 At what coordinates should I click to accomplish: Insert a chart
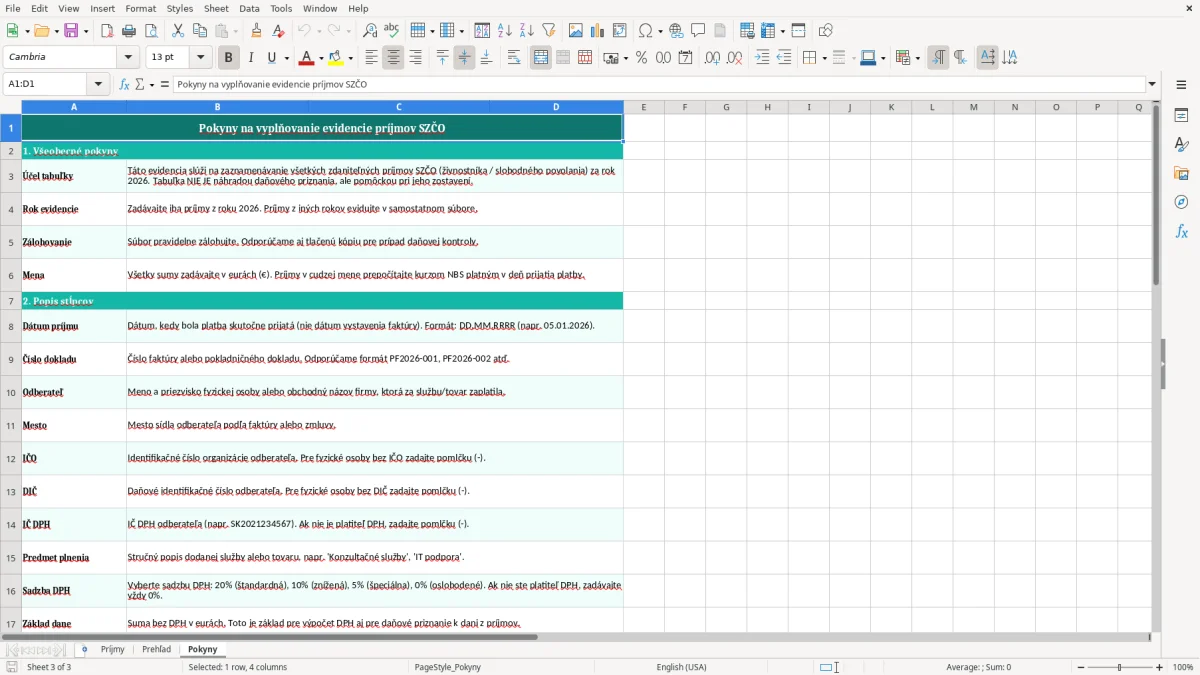[598, 31]
